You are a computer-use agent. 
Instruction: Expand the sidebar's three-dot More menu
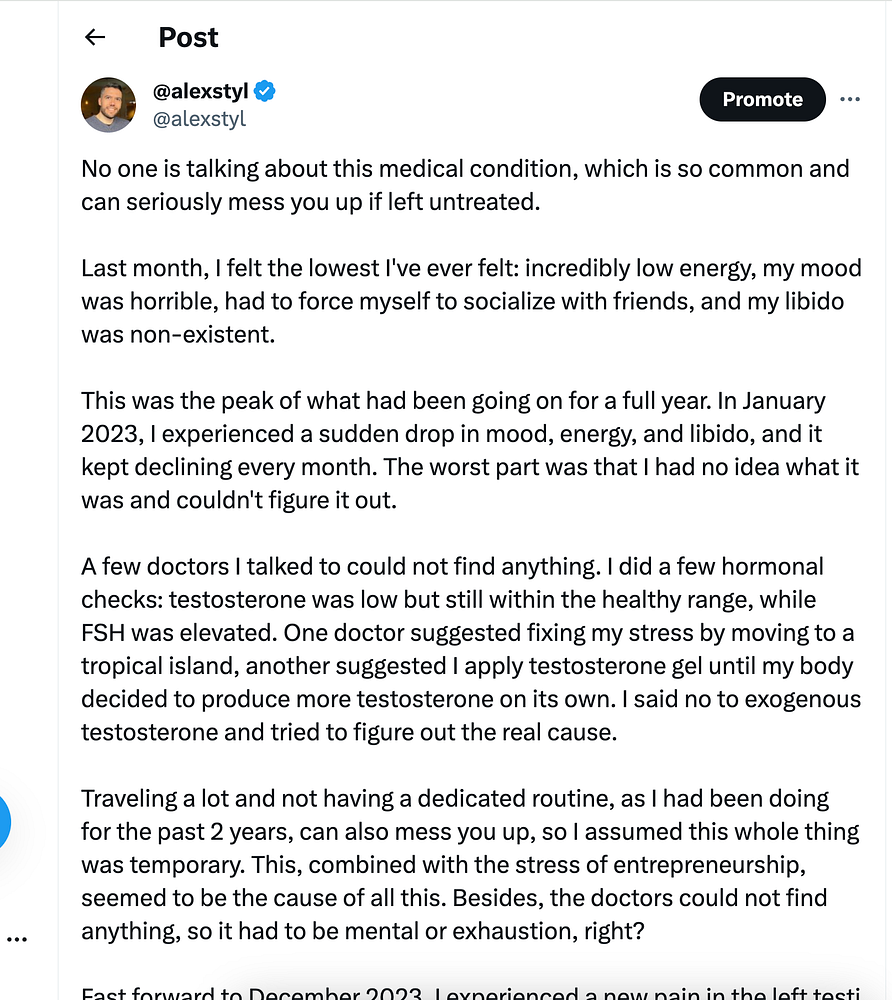(x=17, y=940)
